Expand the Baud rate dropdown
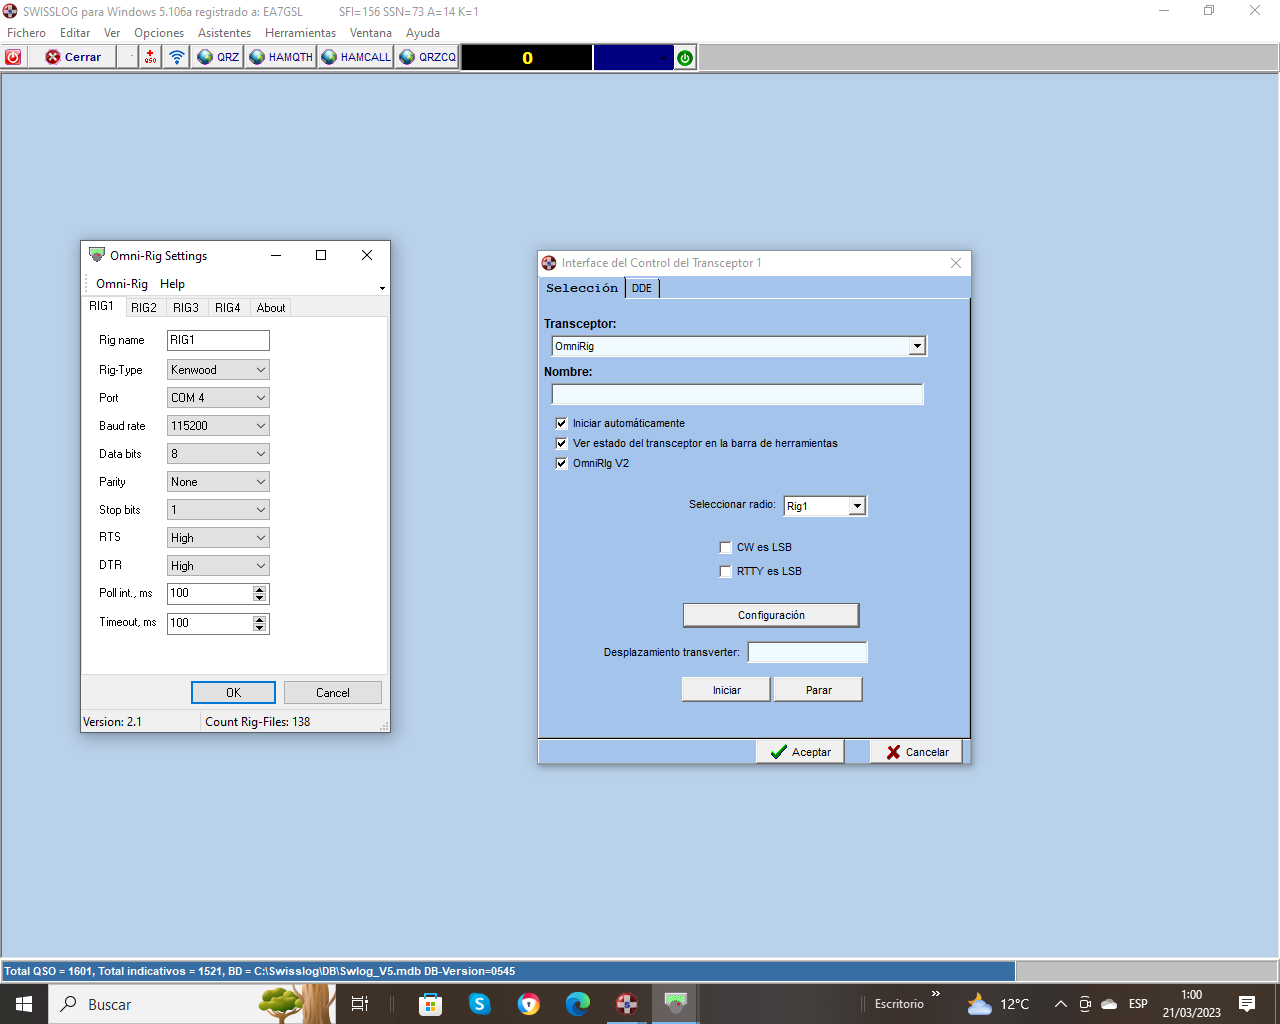1280x1024 pixels. [x=218, y=426]
